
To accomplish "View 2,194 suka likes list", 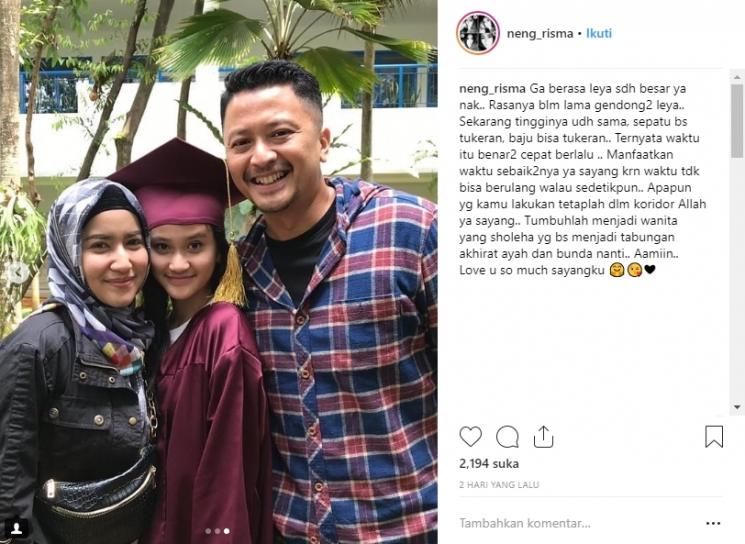I will click(x=489, y=464).
